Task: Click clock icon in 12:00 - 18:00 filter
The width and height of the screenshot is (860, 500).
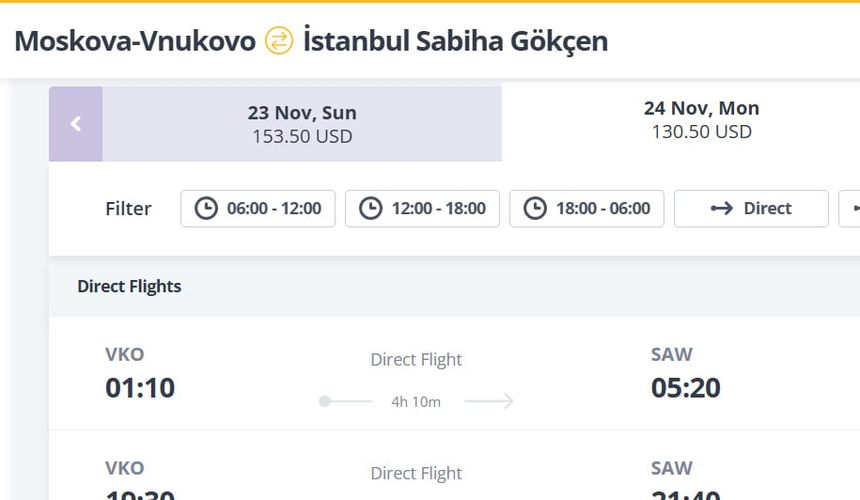Action: click(x=371, y=208)
